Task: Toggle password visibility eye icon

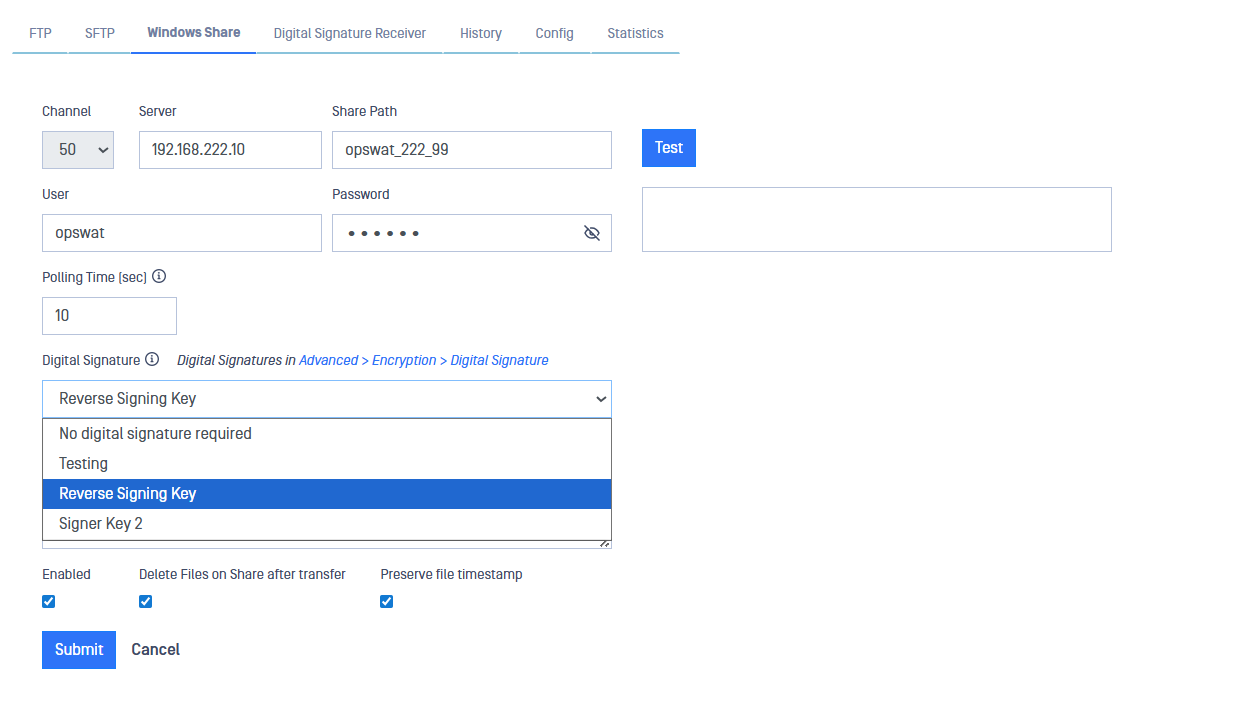Action: click(591, 233)
